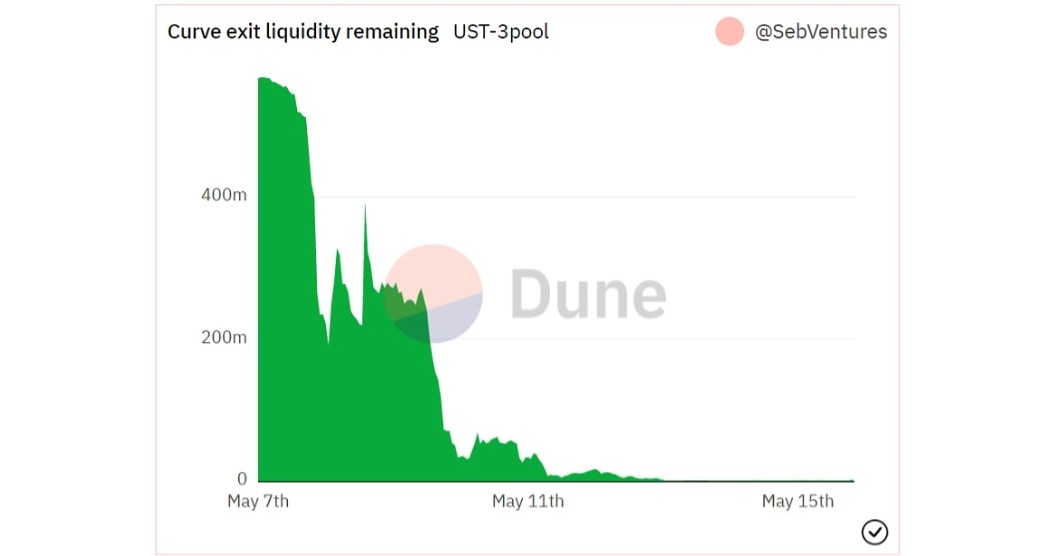The height and width of the screenshot is (556, 1061).
Task: Click the chart title "Curve exit liquidity remaining"
Action: pyautogui.click(x=303, y=32)
